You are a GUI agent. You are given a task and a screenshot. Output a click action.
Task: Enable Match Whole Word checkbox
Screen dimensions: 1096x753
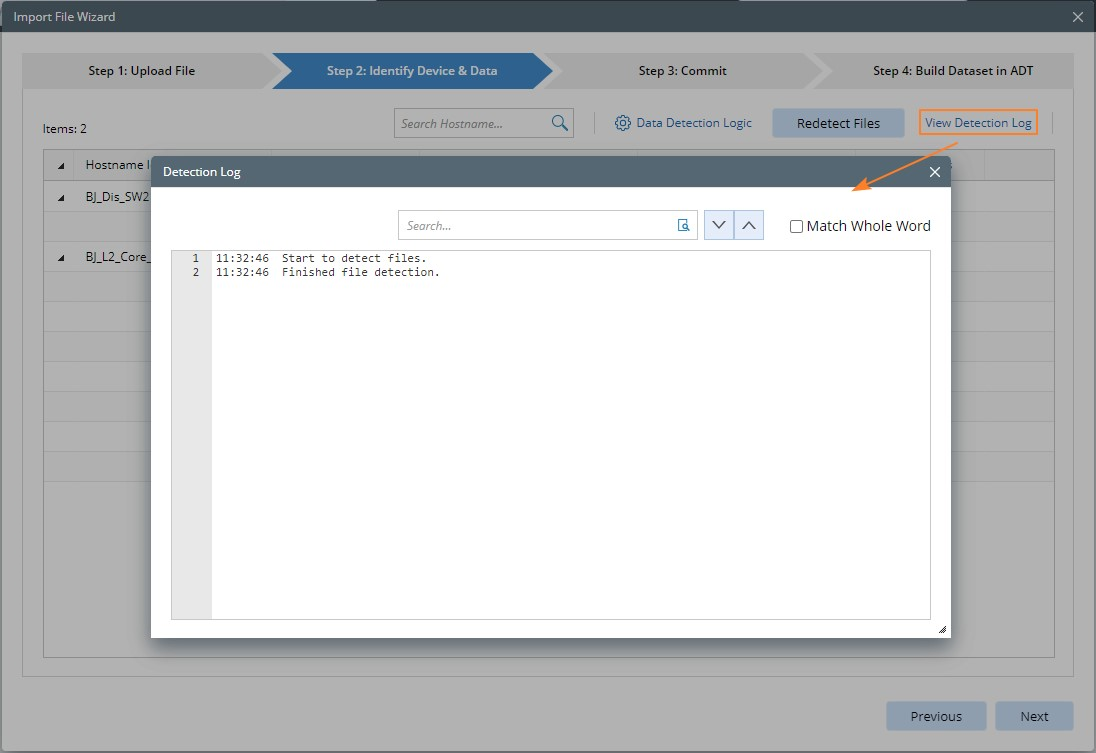coord(796,227)
